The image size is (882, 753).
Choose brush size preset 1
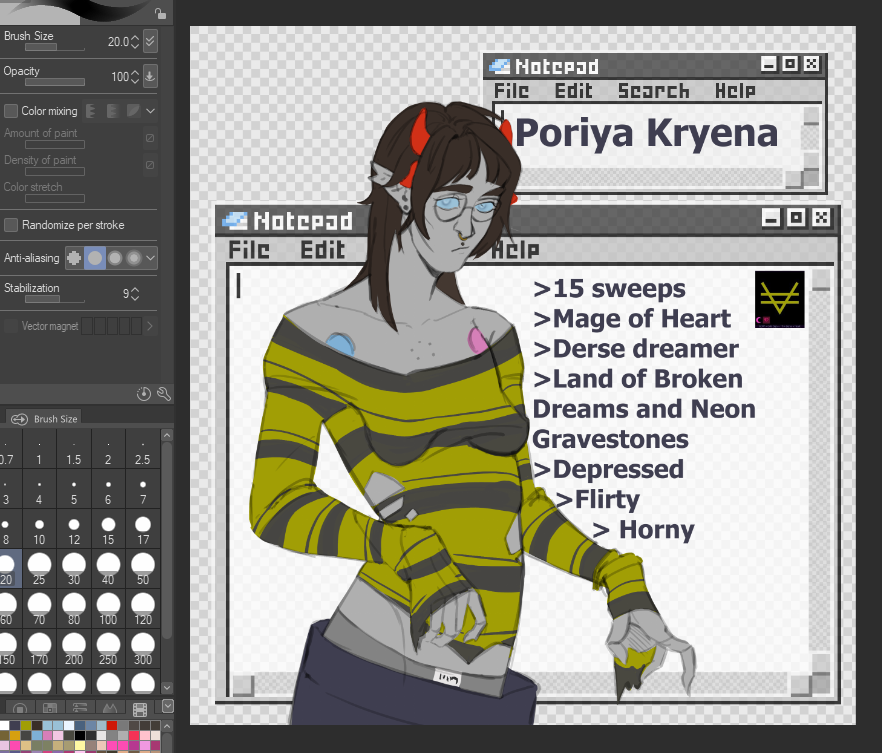(39, 450)
